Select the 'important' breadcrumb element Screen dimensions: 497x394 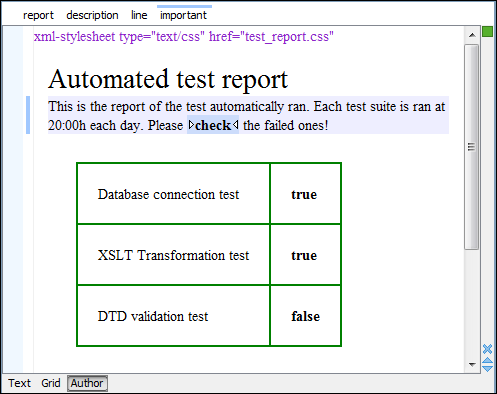(183, 15)
